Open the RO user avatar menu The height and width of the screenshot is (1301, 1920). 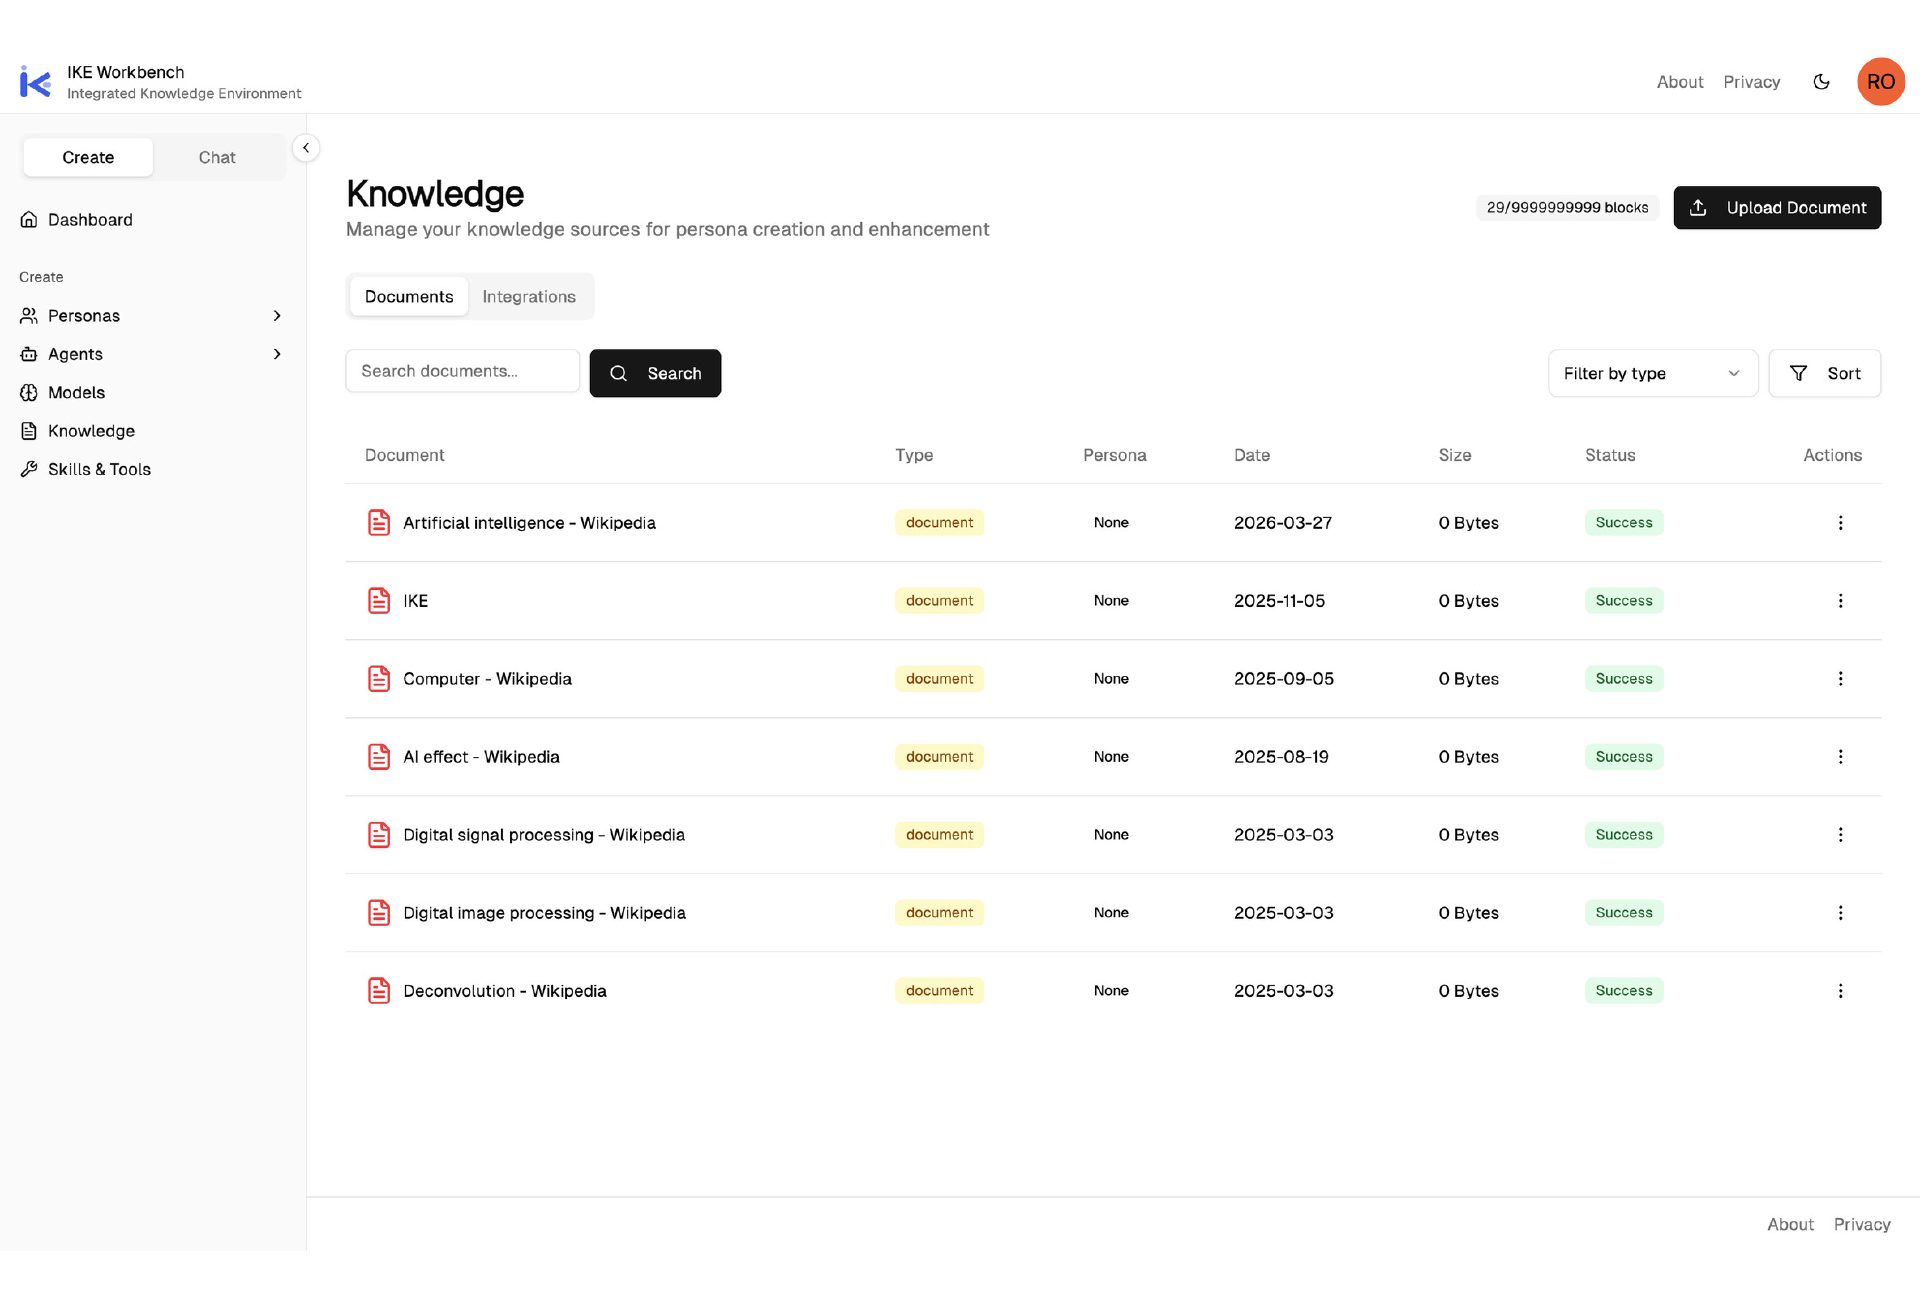pyautogui.click(x=1880, y=82)
